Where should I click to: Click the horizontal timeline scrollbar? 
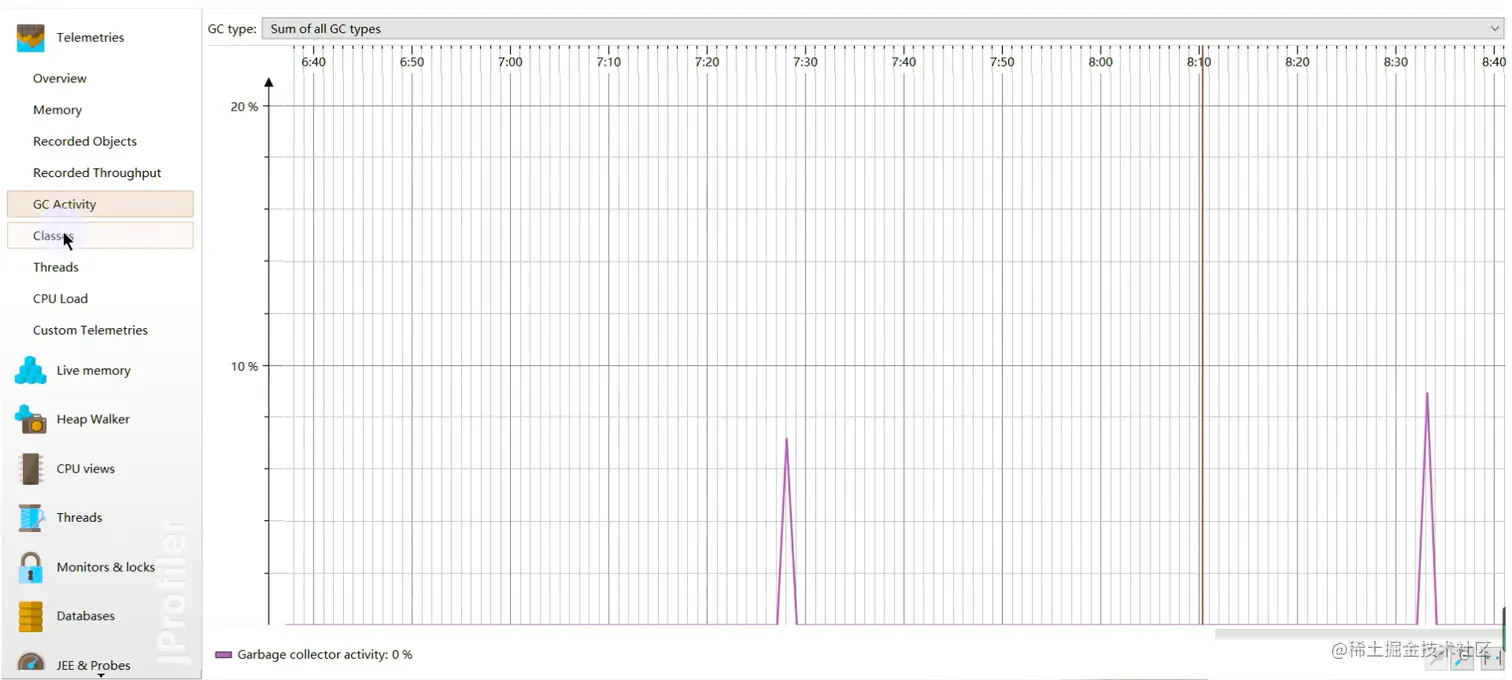click(x=1358, y=634)
